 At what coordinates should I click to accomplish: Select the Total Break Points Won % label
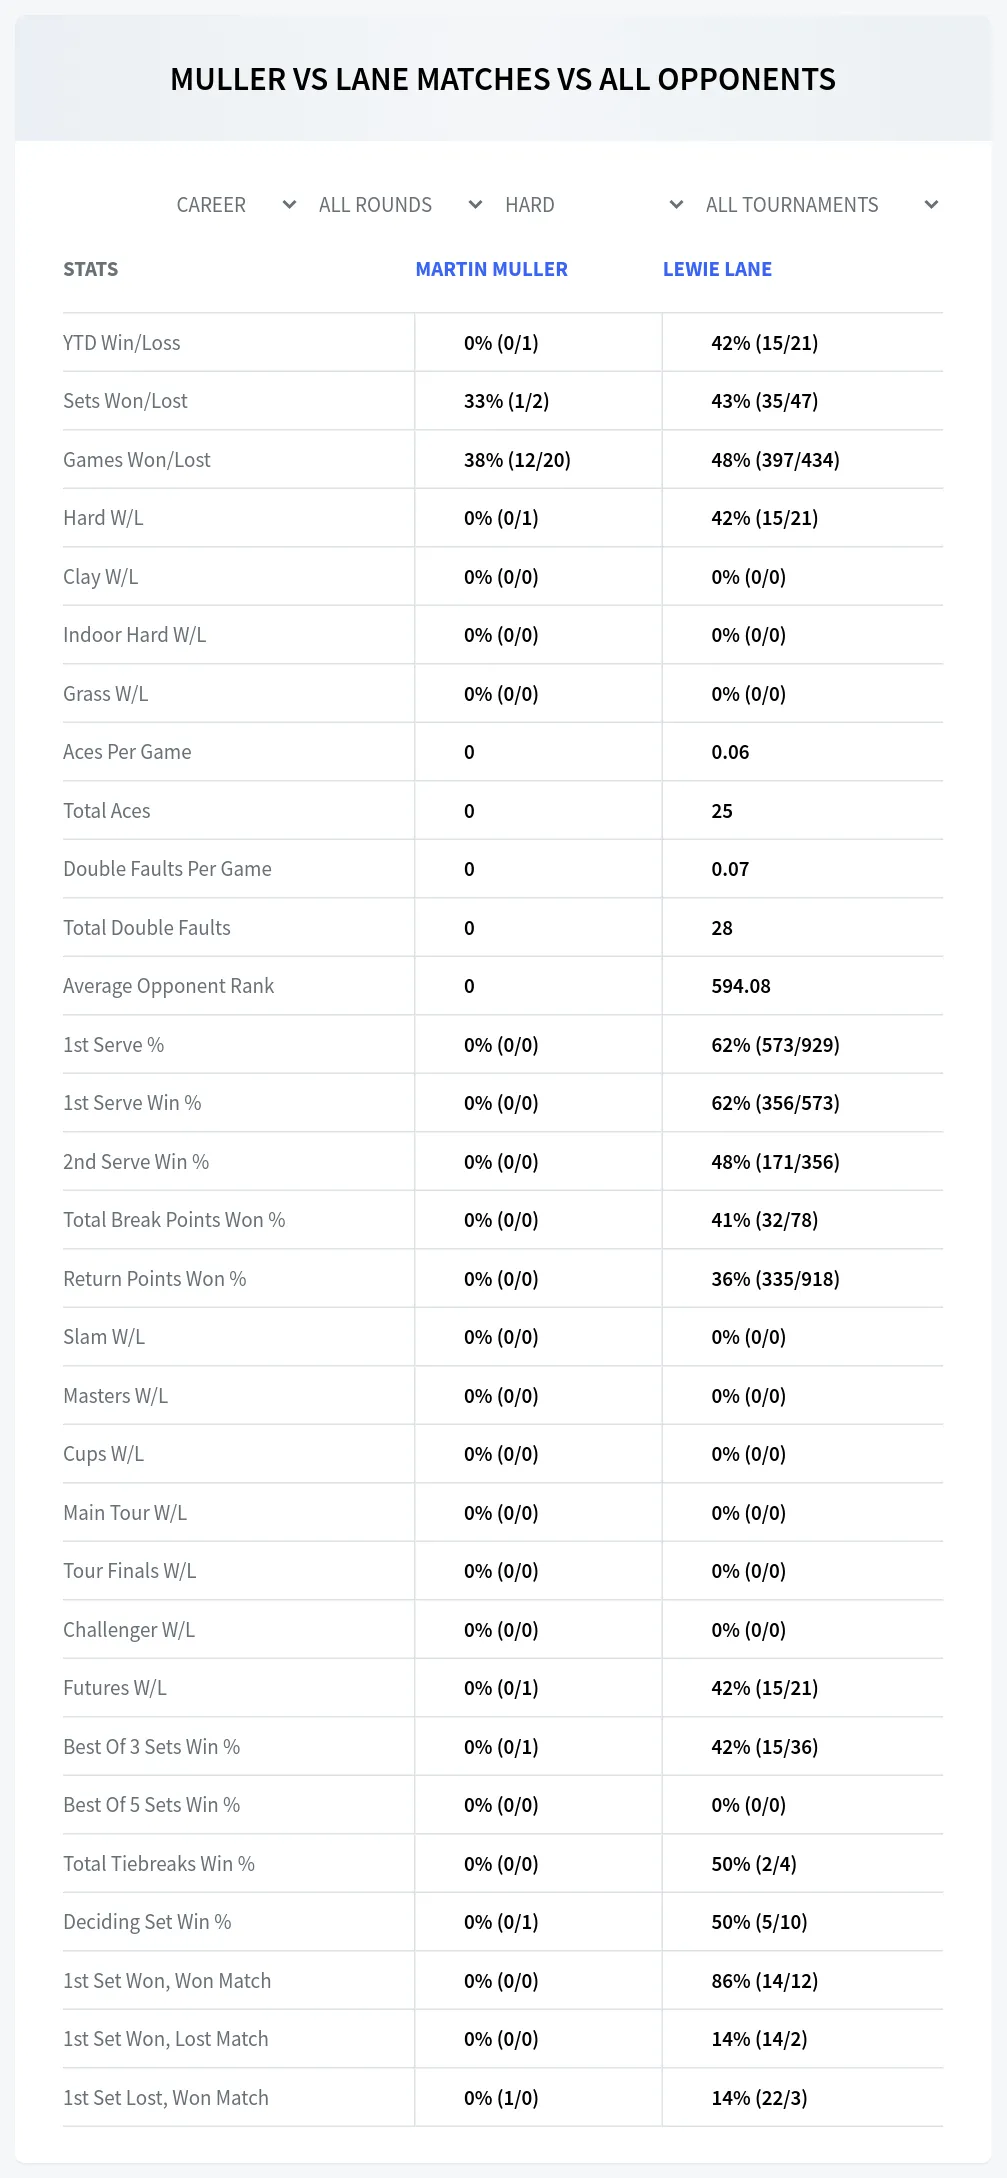[x=174, y=1220]
